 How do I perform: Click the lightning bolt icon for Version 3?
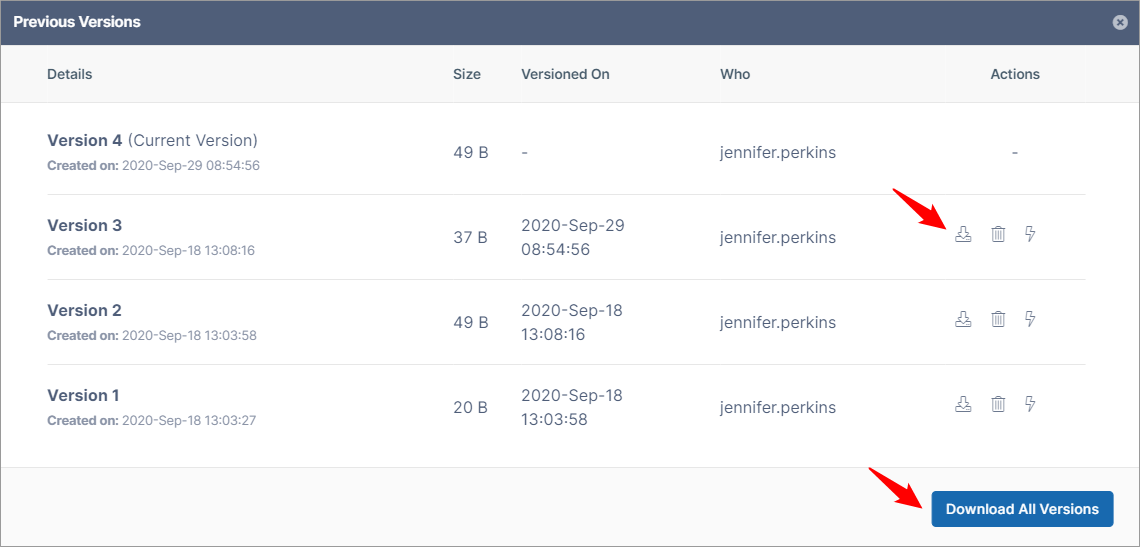[x=1030, y=234]
